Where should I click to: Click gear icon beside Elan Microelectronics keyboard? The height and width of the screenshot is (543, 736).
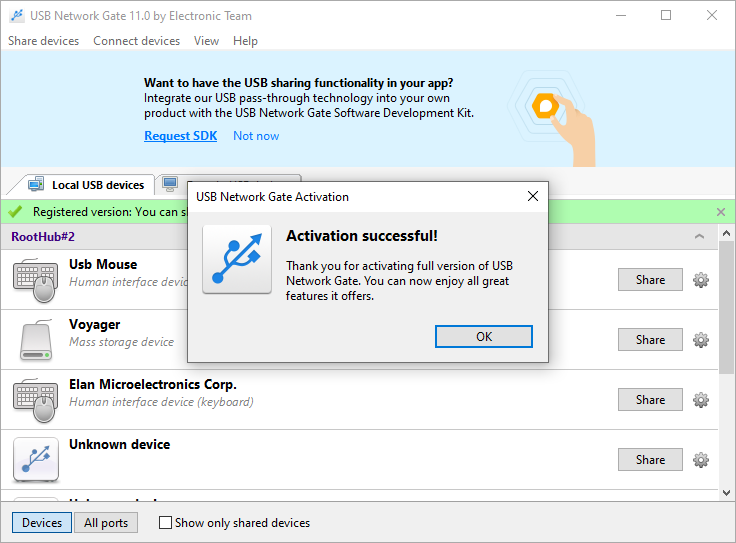pos(701,400)
